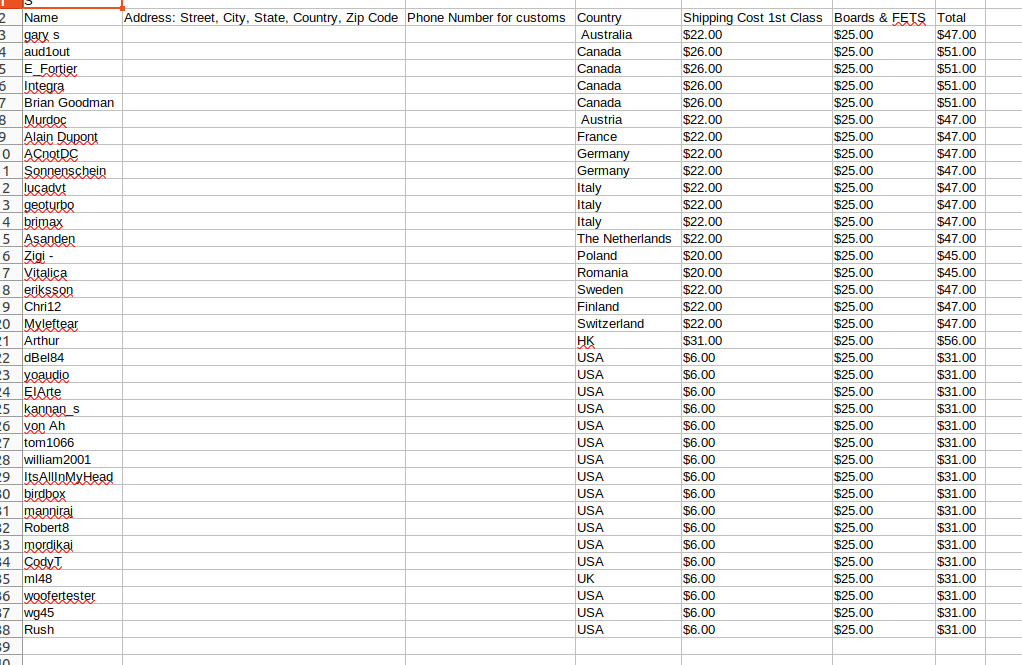This screenshot has width=1022, height=665.
Task: Select the $20.00 shipping cell for Poland
Action: [x=757, y=256]
